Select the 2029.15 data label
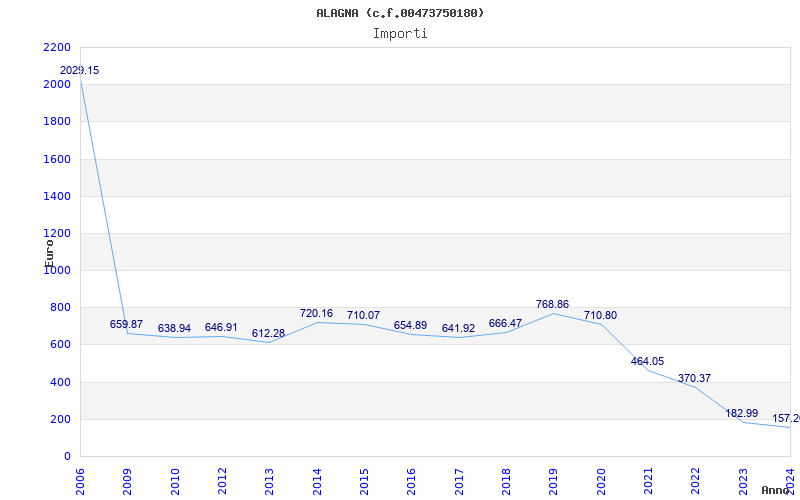Screen dimensions: 800x500 [x=80, y=70]
